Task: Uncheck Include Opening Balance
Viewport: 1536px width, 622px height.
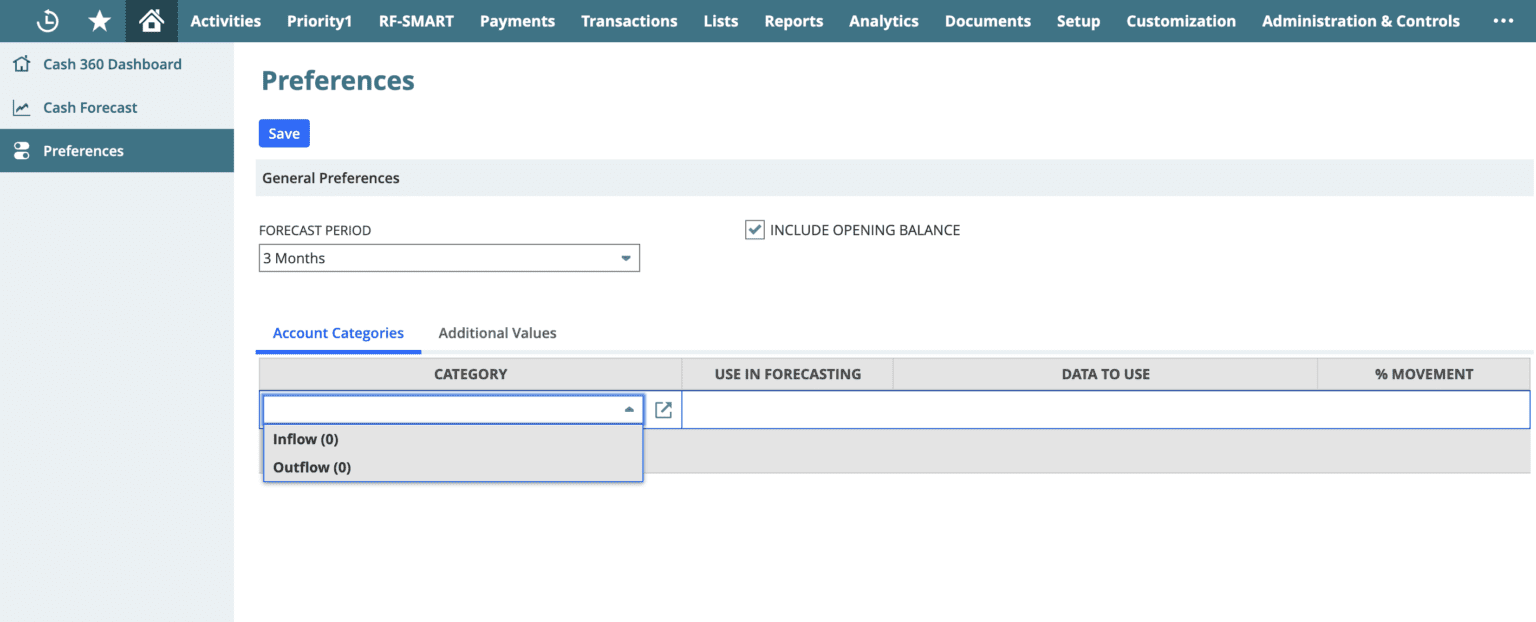Action: [755, 229]
